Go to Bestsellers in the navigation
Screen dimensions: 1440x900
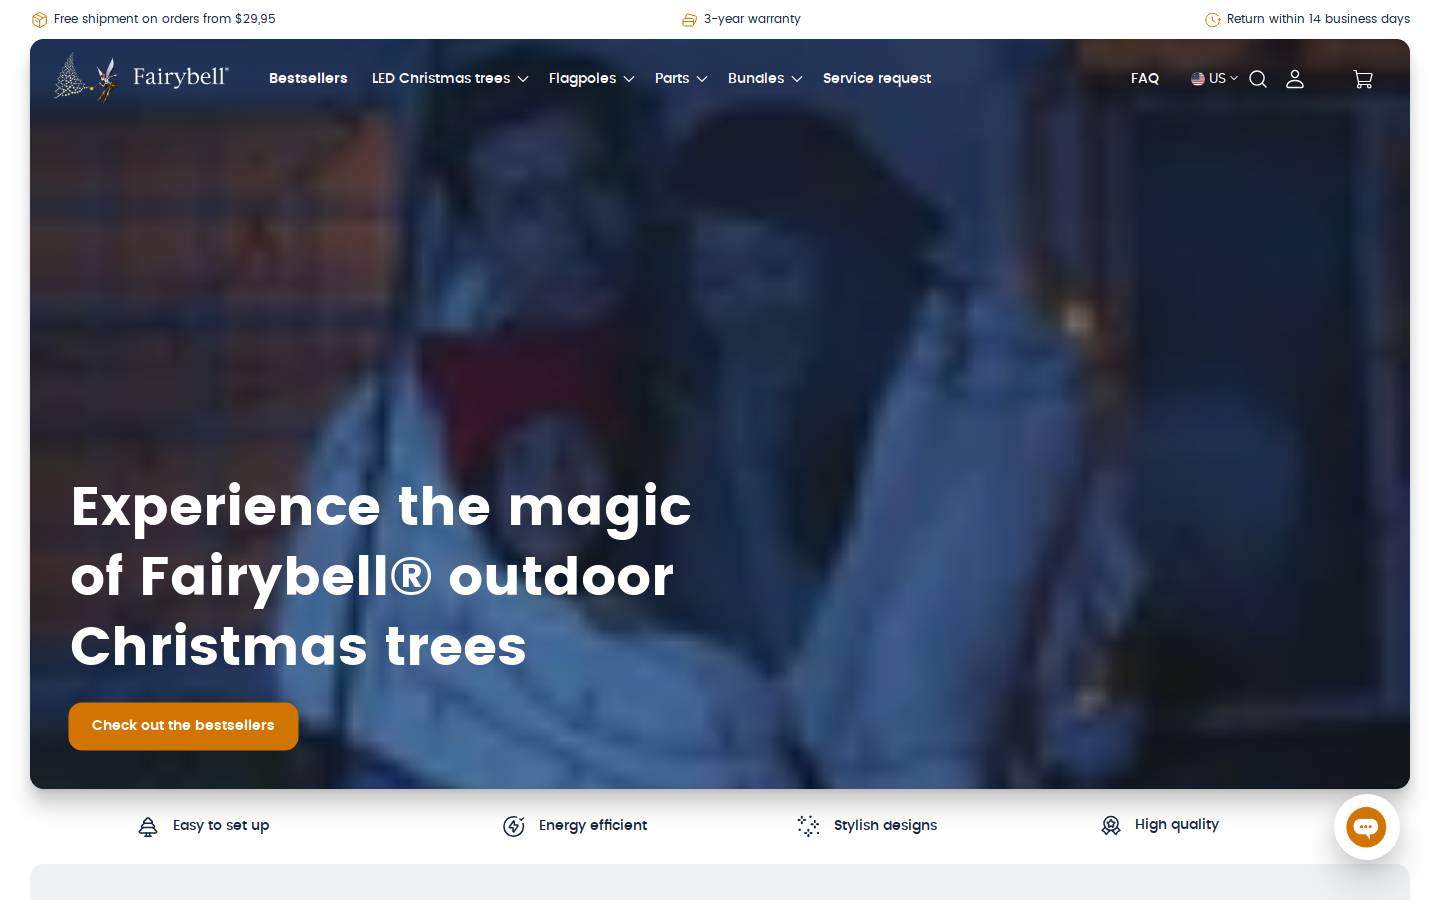pos(308,78)
